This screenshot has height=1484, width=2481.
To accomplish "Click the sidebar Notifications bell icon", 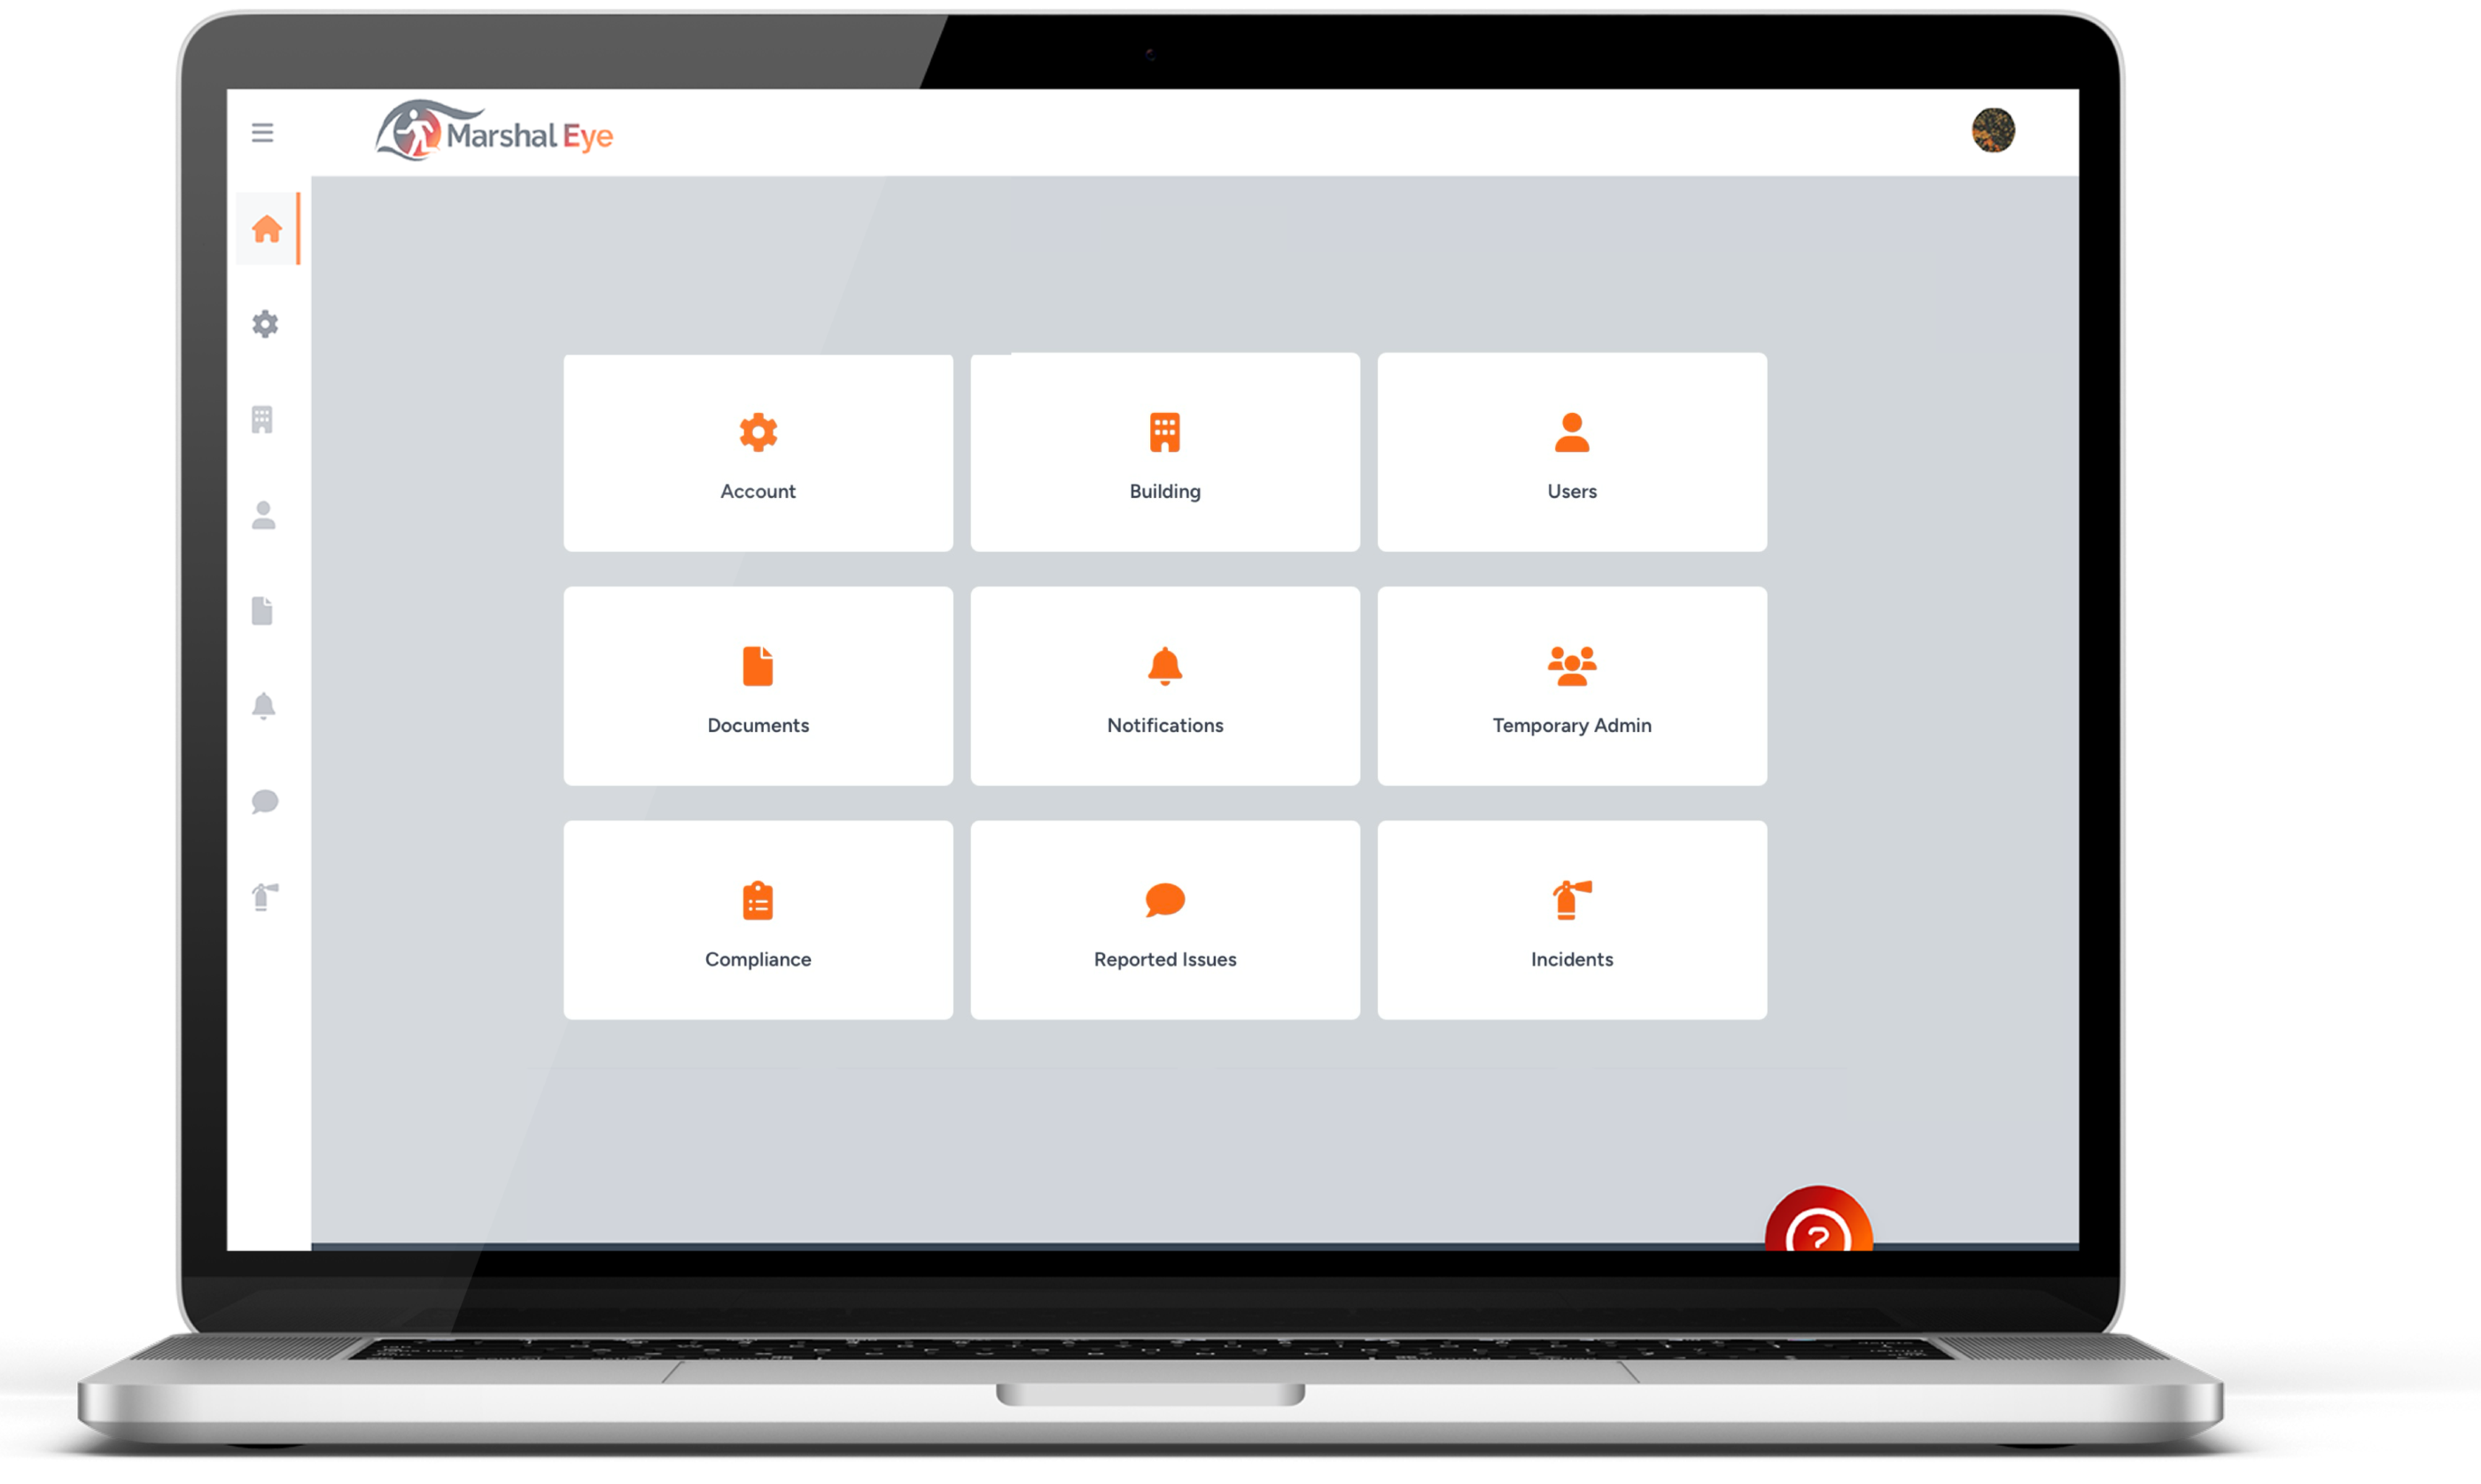I will [x=263, y=705].
